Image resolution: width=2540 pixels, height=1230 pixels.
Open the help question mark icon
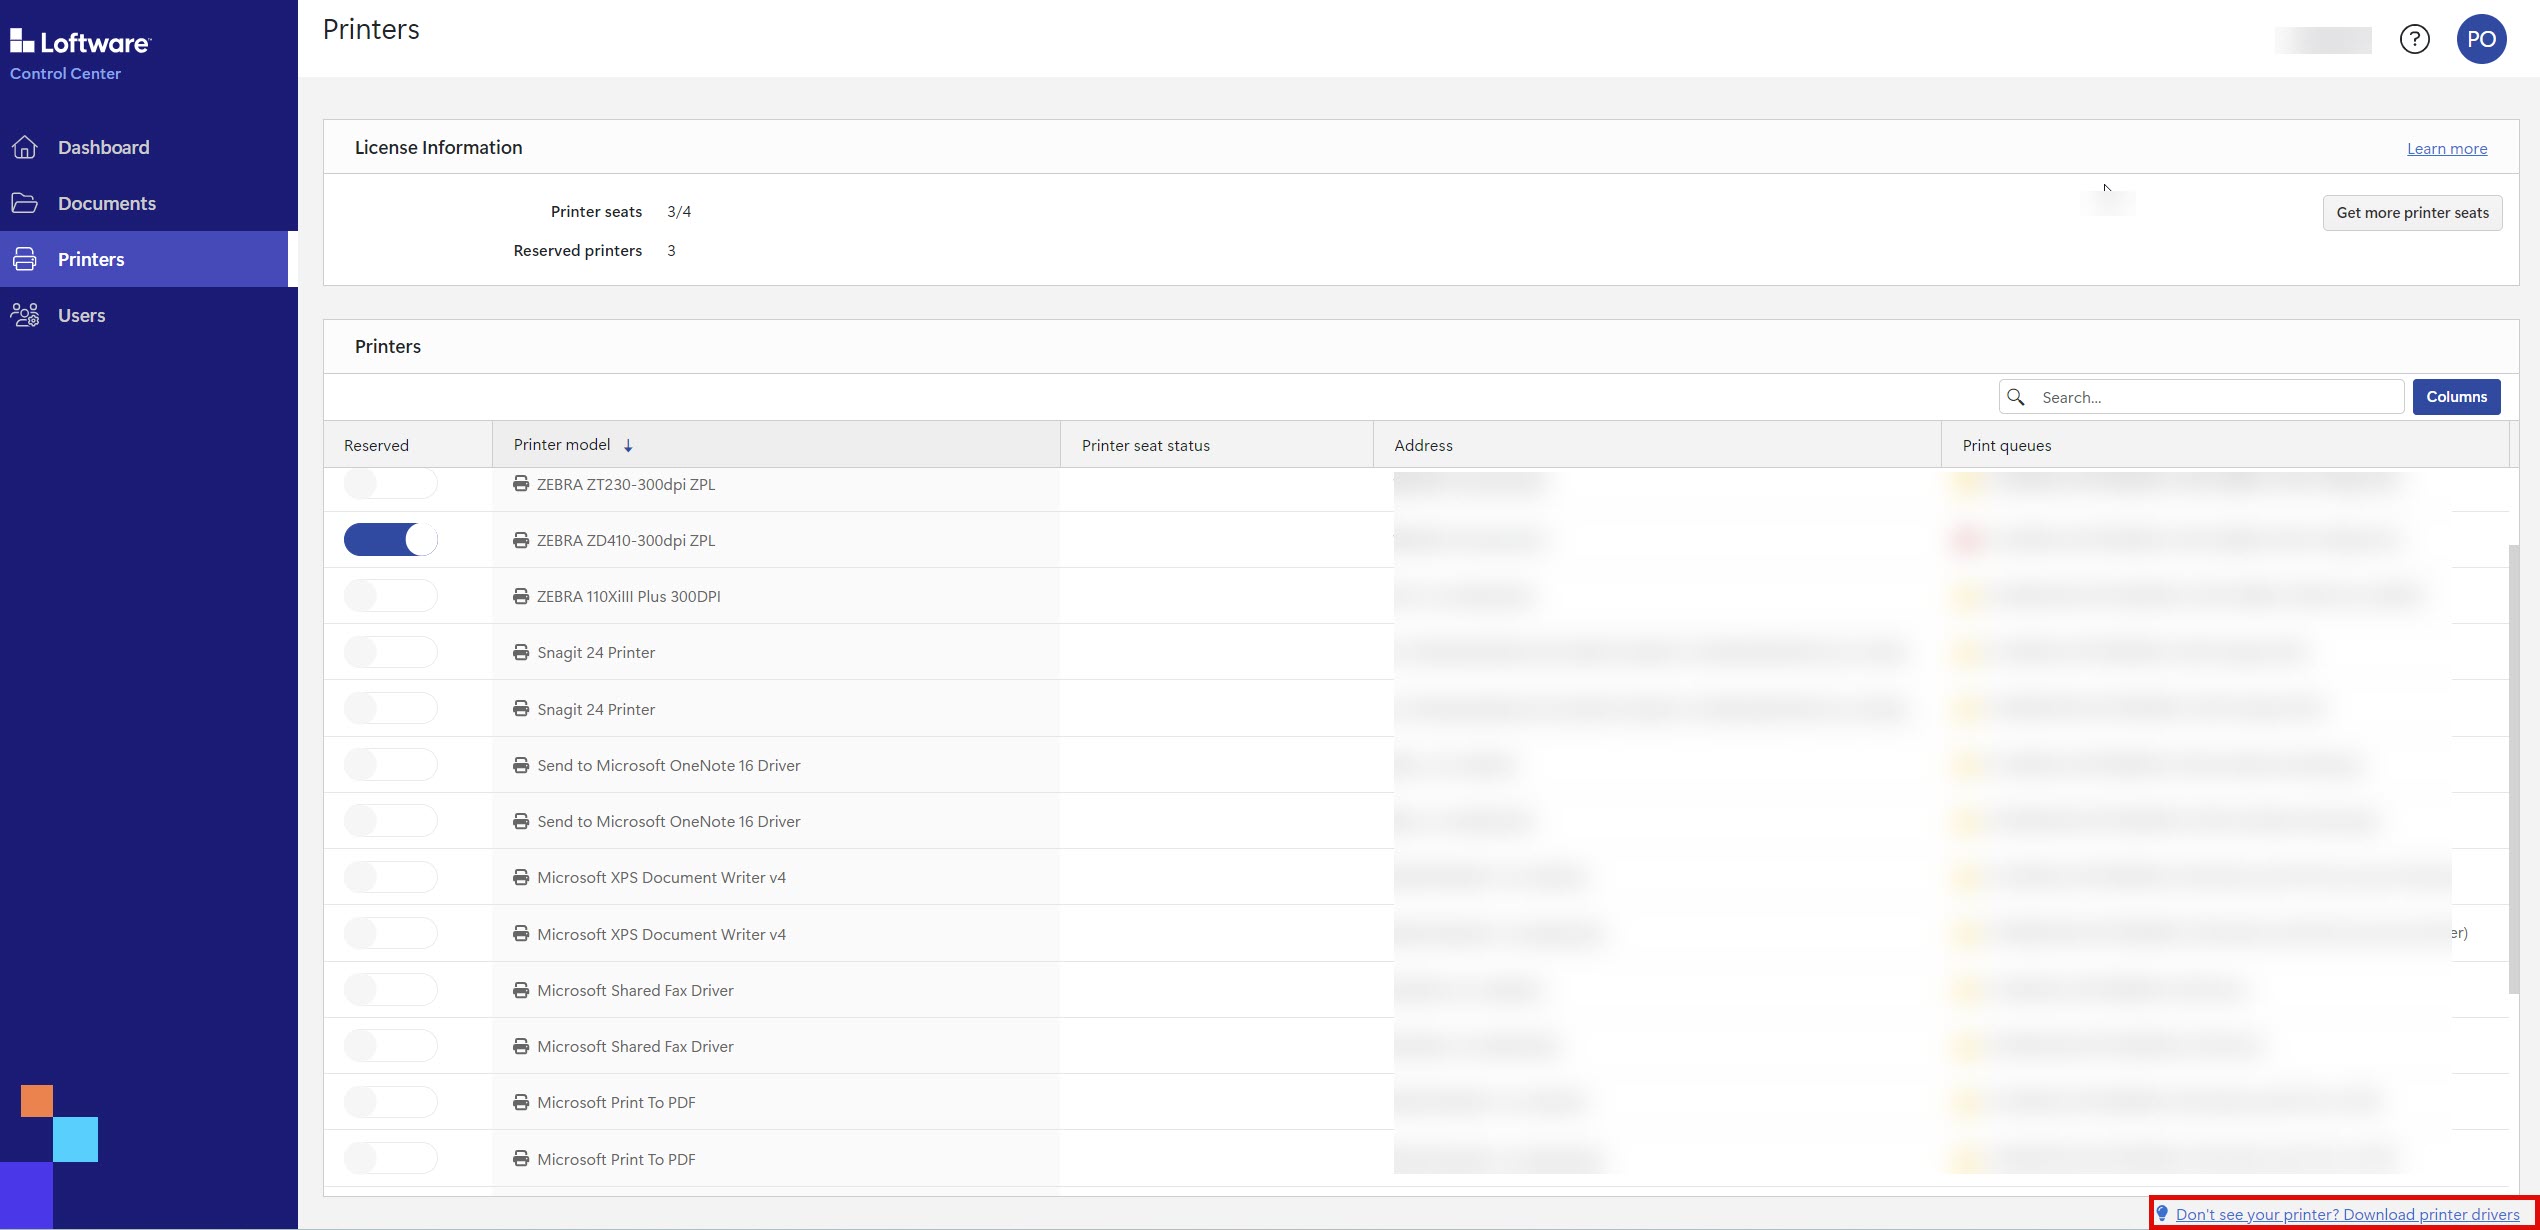tap(2415, 39)
